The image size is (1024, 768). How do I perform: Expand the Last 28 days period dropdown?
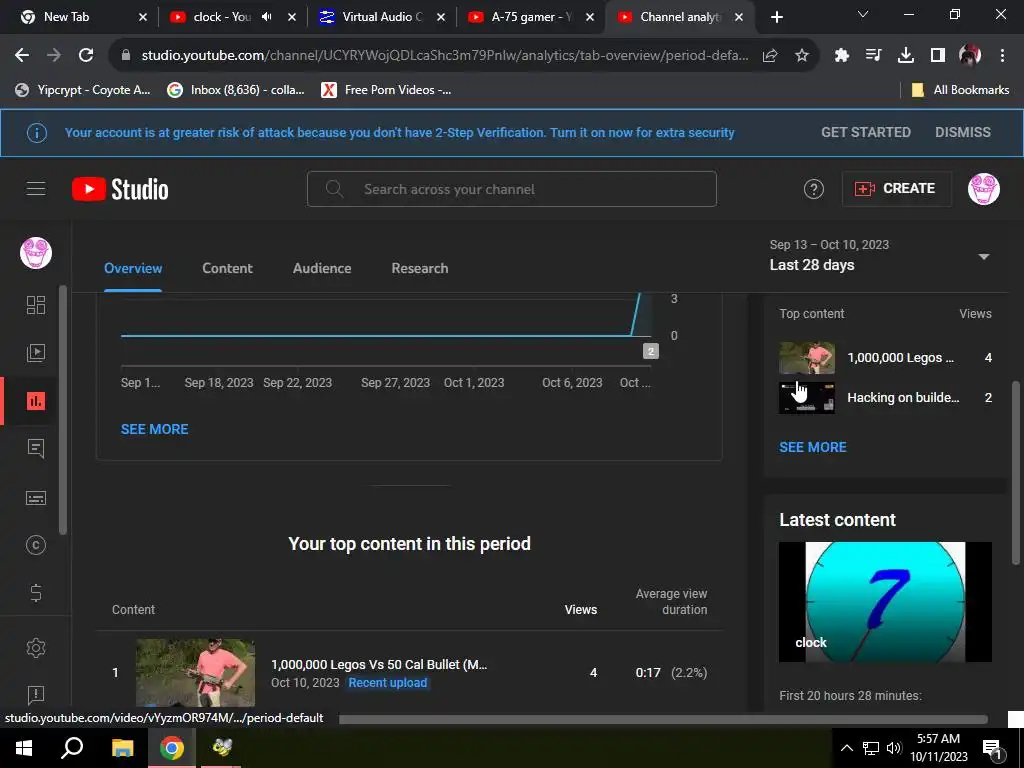[x=984, y=257]
